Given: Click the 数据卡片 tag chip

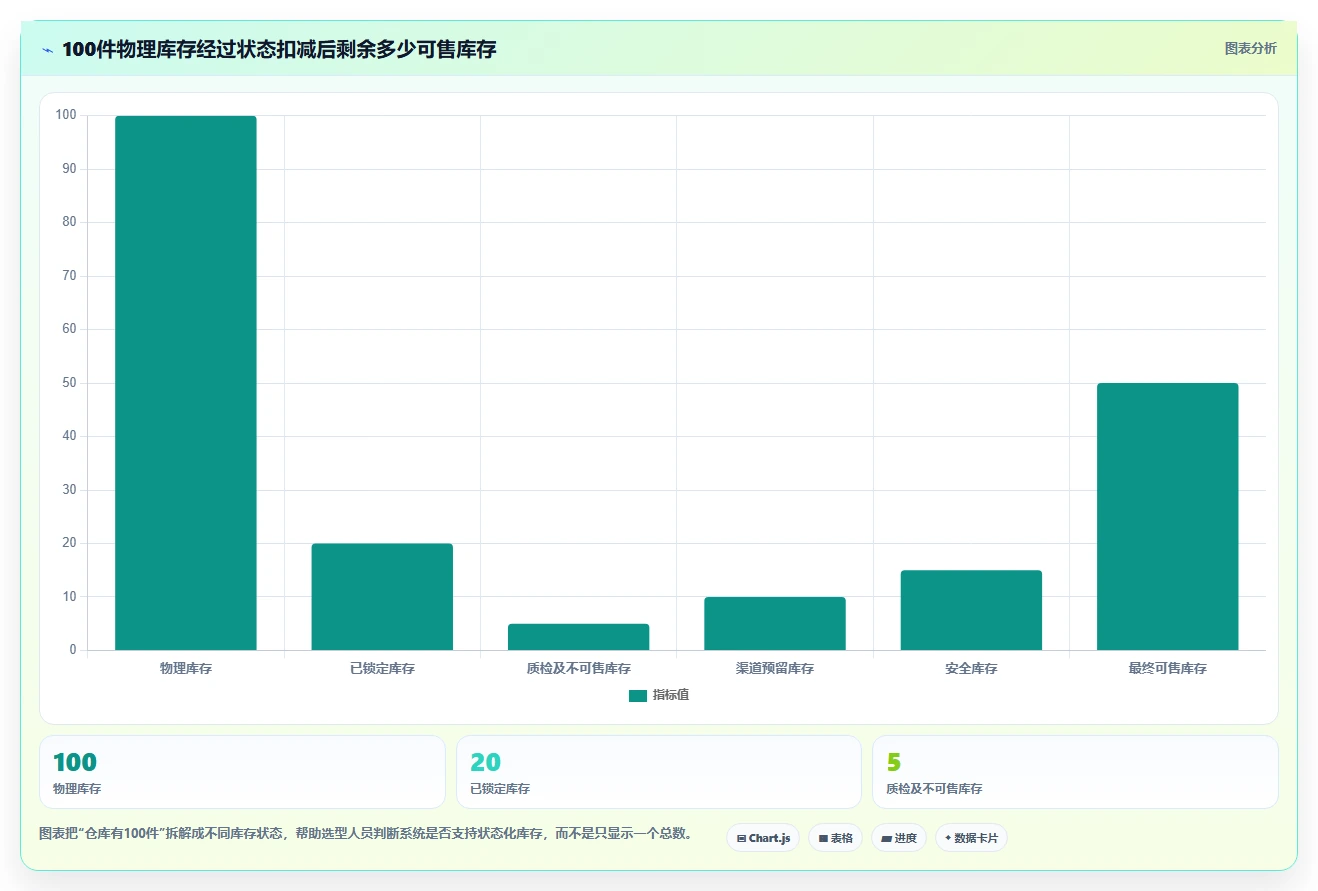Looking at the screenshot, I should coord(971,838).
